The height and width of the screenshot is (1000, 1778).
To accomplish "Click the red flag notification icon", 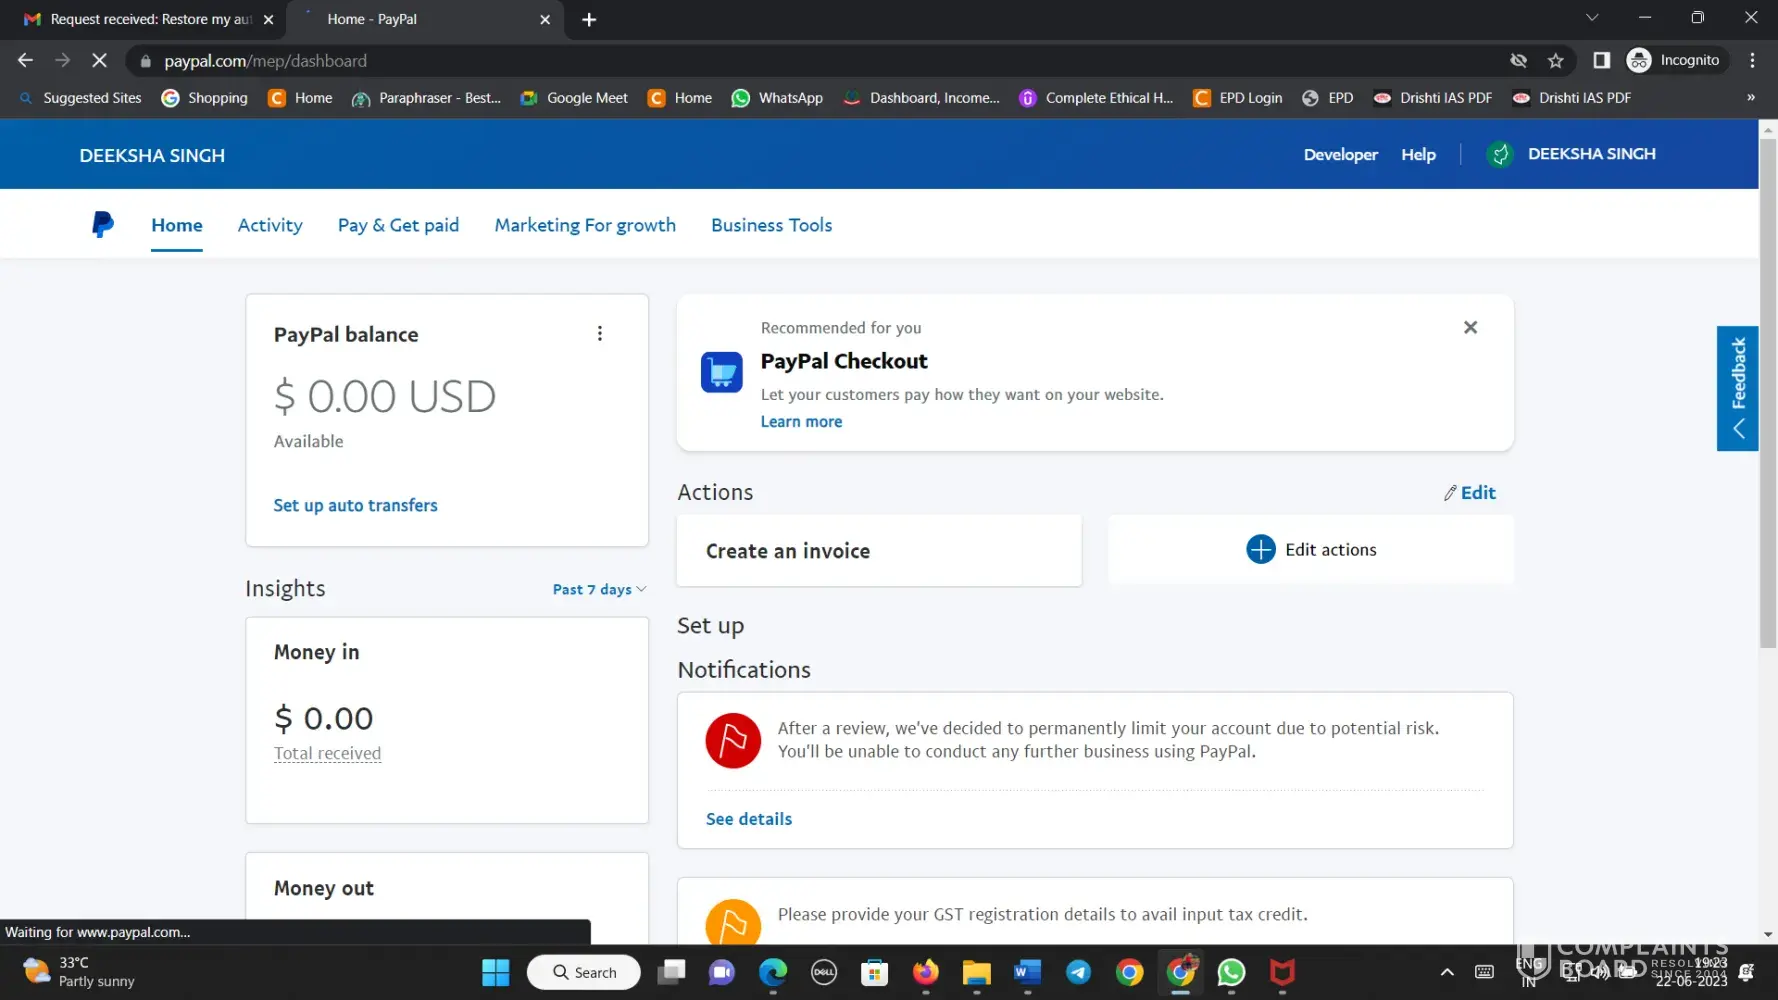I will point(733,741).
